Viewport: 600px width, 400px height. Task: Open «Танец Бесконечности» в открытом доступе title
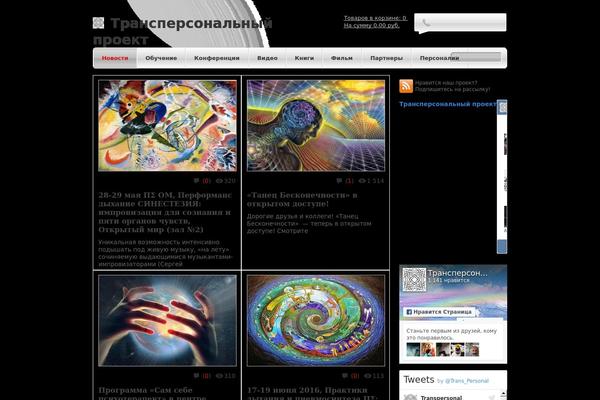[302, 199]
